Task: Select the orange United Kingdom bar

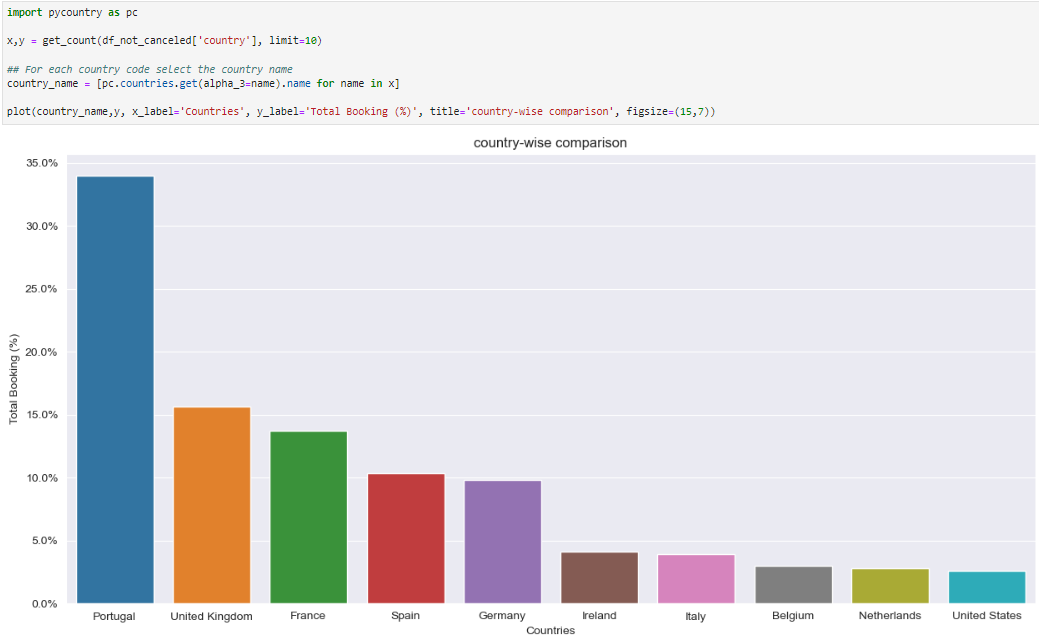Action: pyautogui.click(x=212, y=505)
